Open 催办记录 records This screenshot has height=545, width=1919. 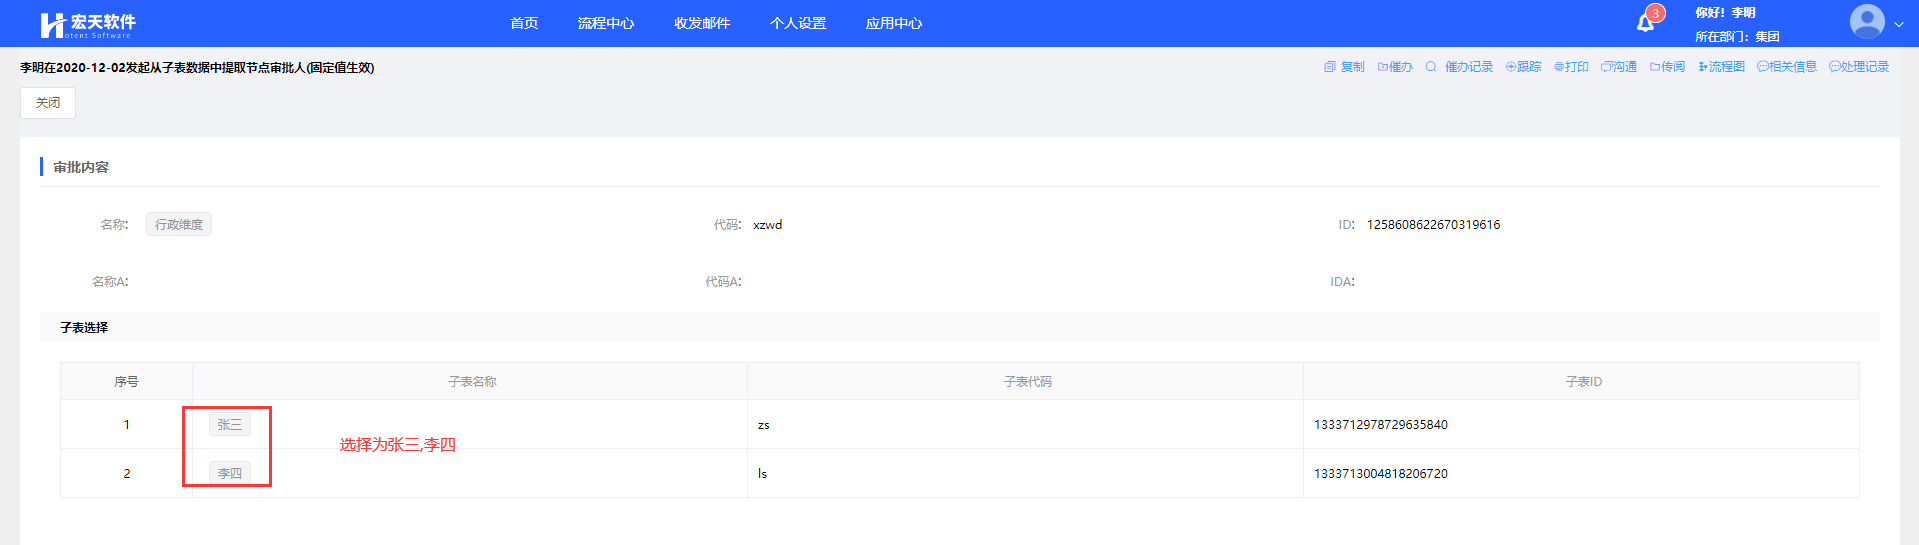[1459, 67]
